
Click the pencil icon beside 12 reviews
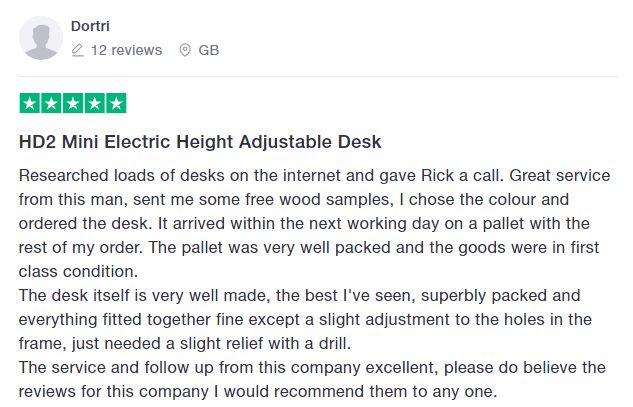(x=77, y=50)
